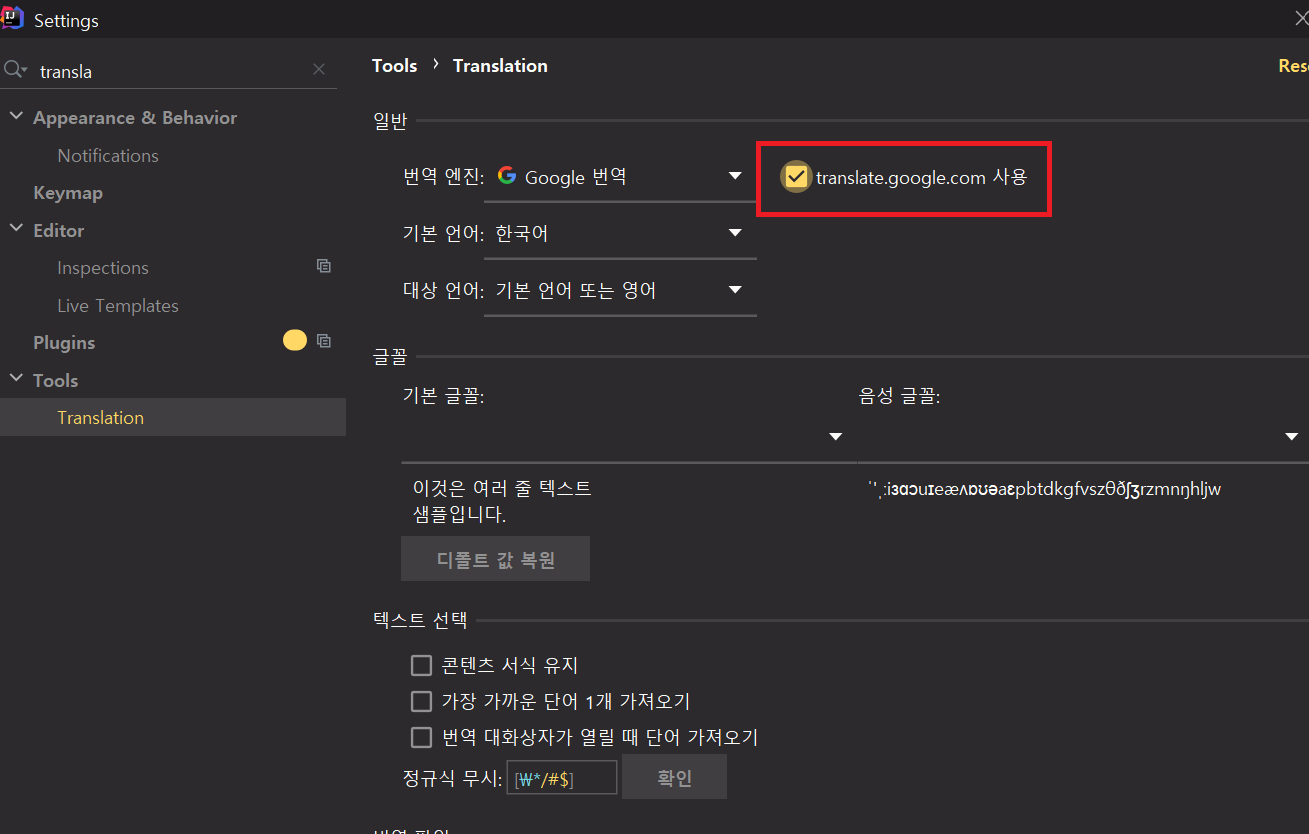
Task: Click the 정규식 무시 regex input field
Action: coord(562,778)
